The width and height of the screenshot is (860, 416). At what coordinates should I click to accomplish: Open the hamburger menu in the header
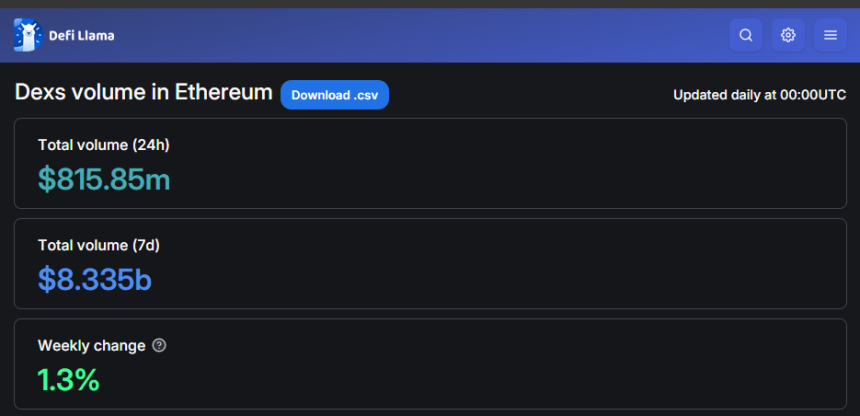[x=830, y=35]
